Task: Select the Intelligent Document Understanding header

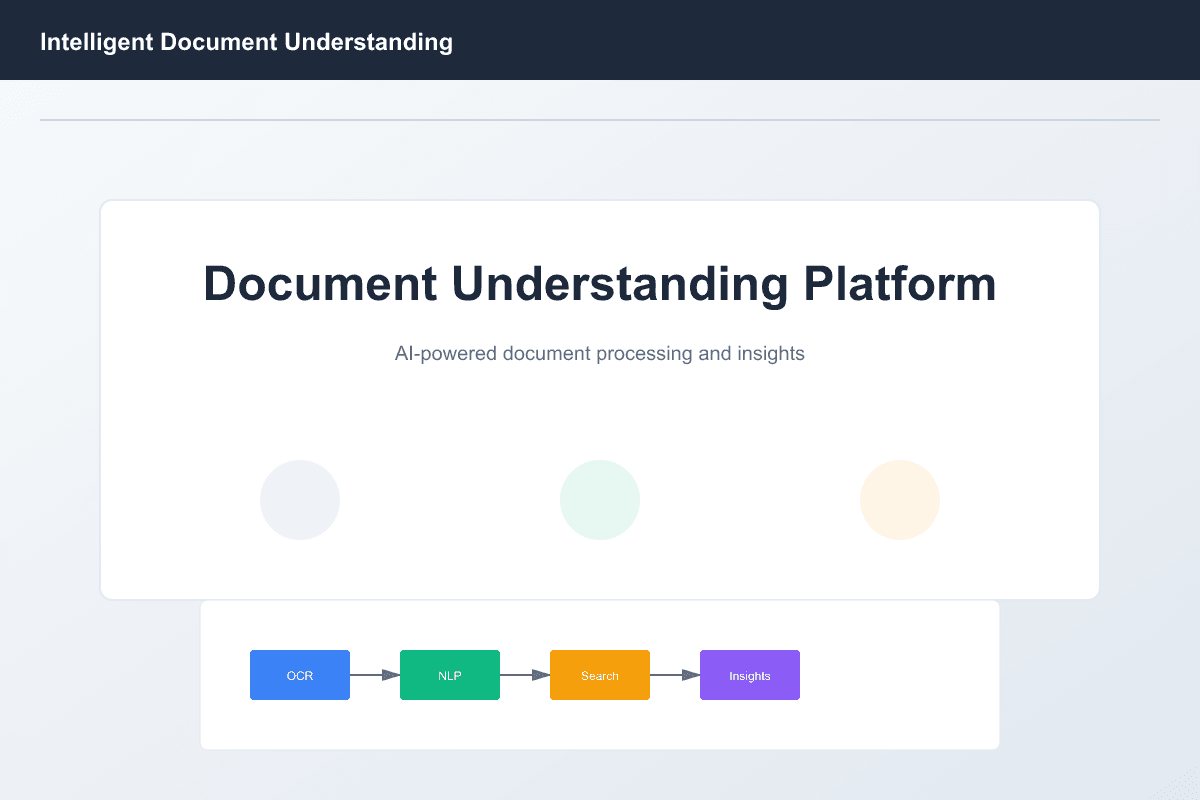Action: point(247,41)
